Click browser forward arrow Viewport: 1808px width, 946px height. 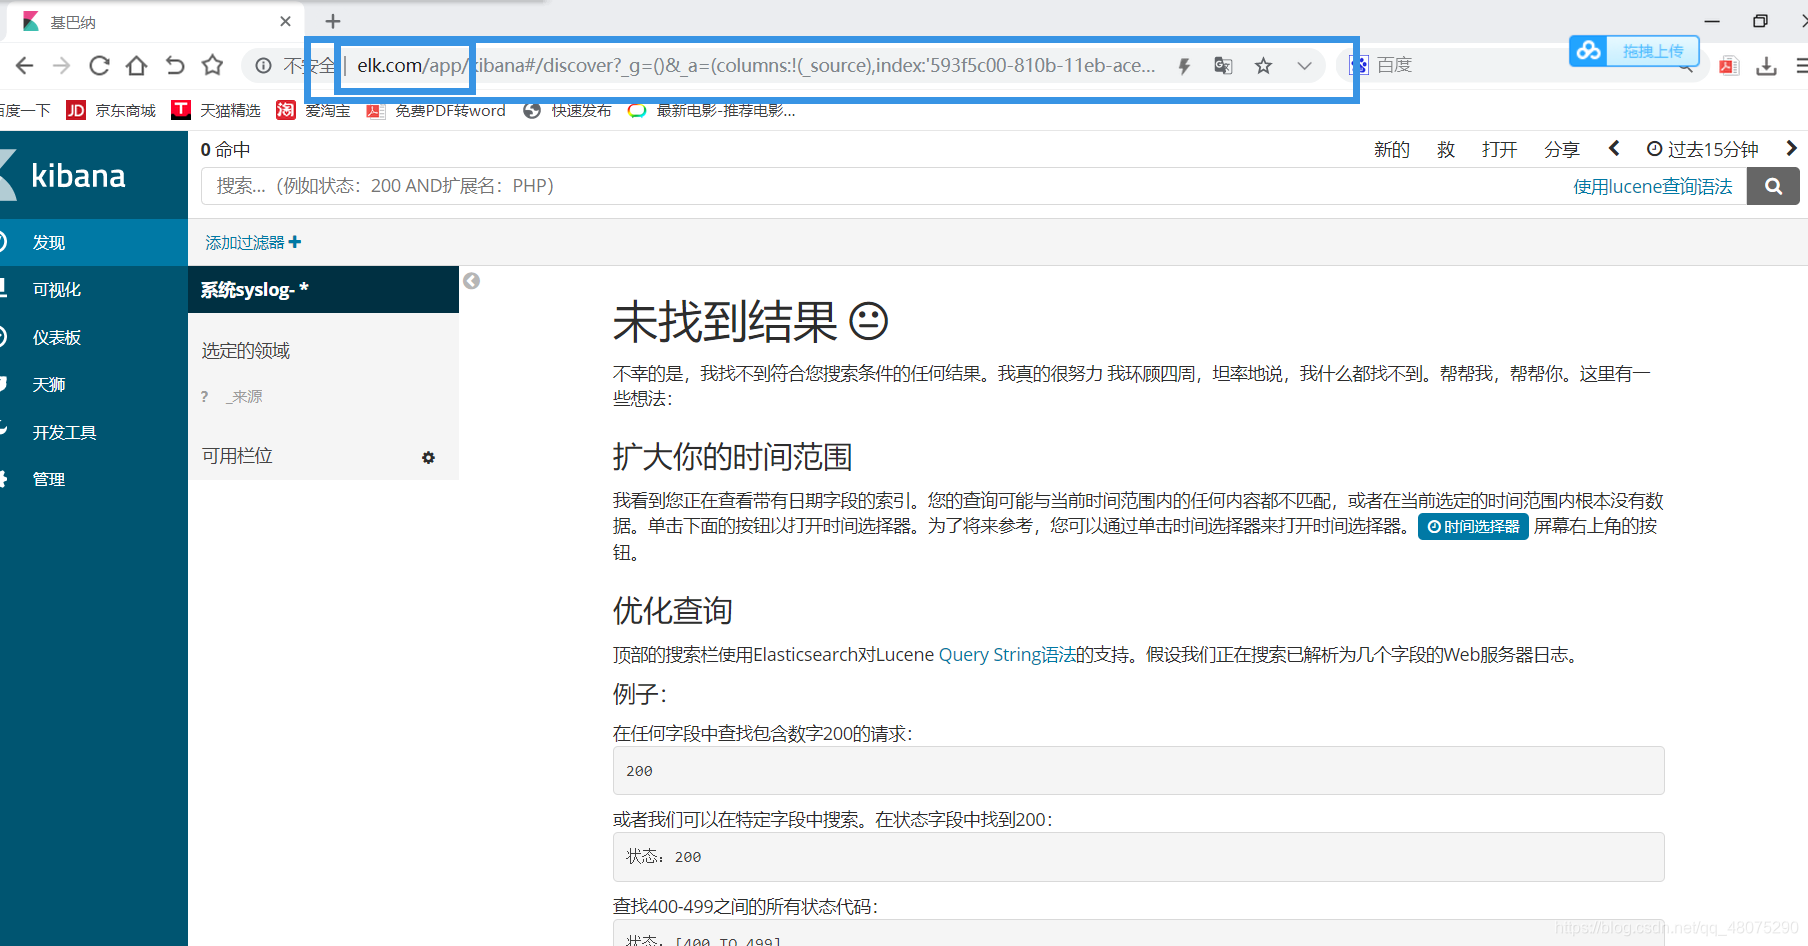click(62, 66)
